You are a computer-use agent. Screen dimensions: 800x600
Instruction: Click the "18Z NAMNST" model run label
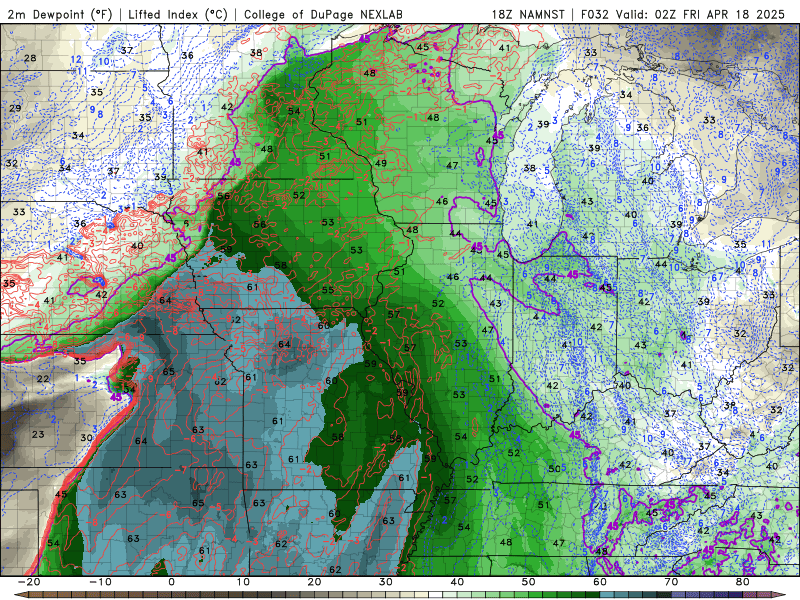[x=528, y=15]
